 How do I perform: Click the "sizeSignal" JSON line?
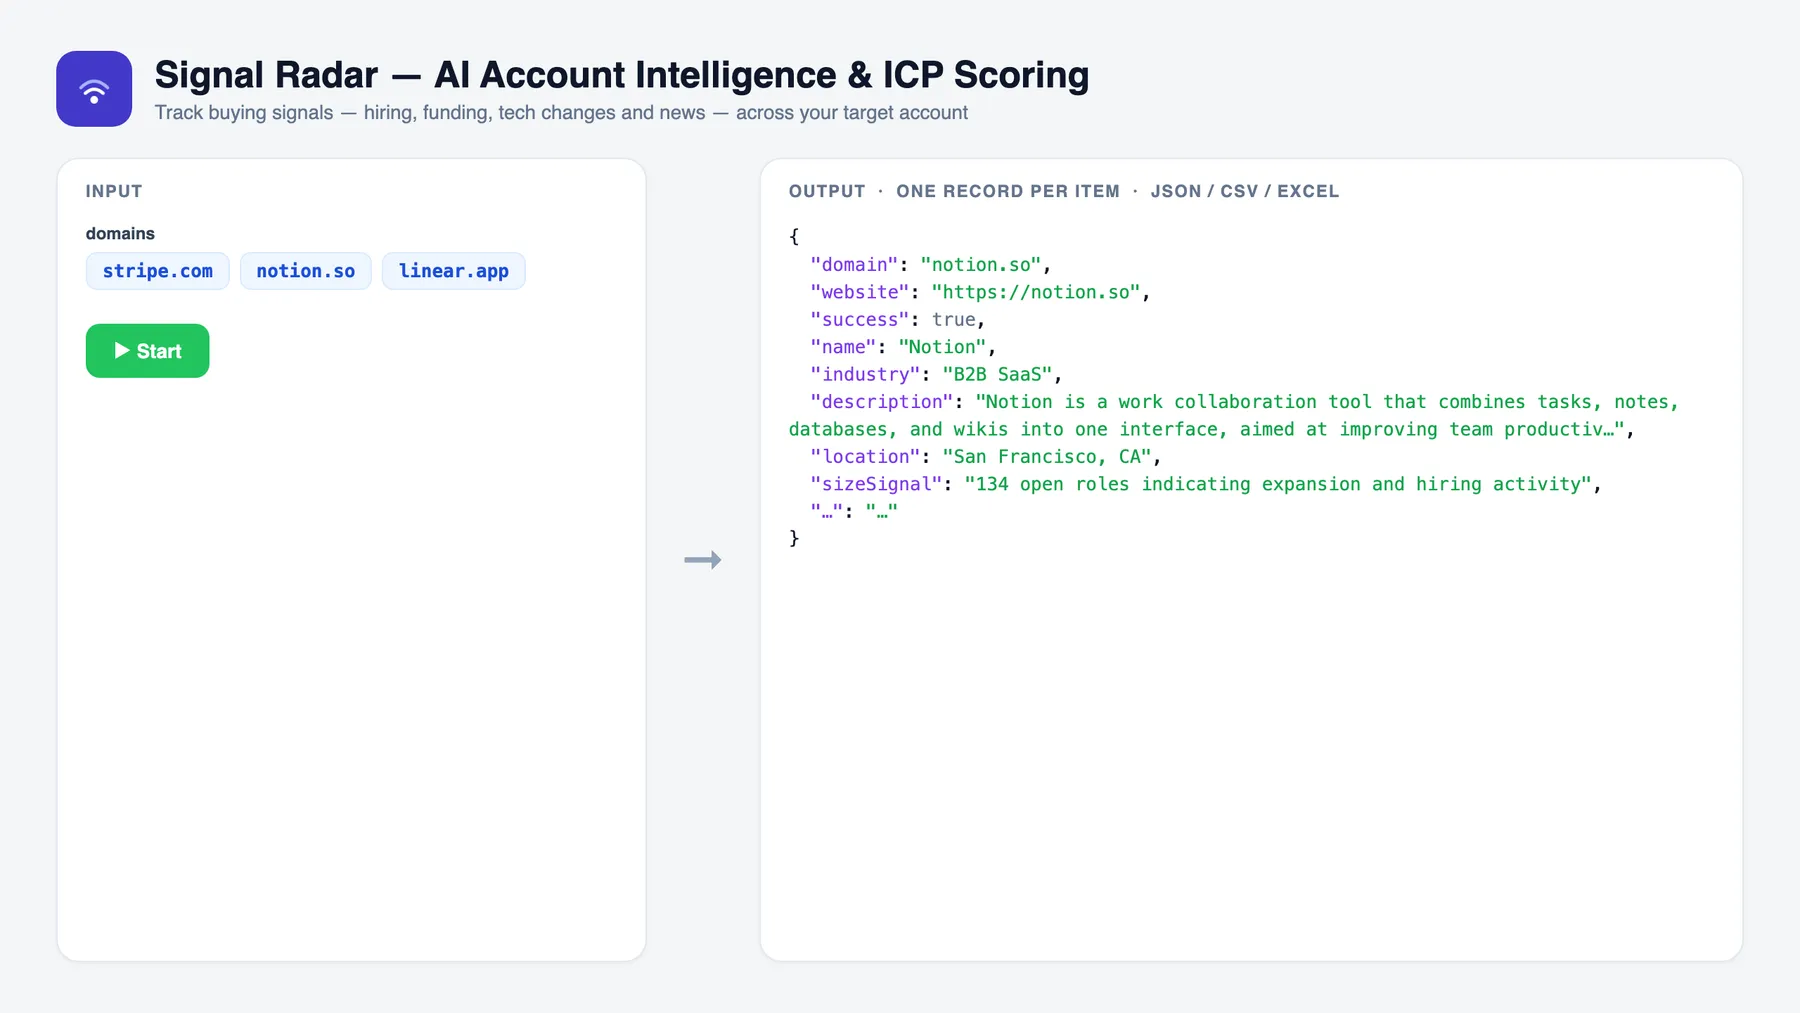point(1206,484)
